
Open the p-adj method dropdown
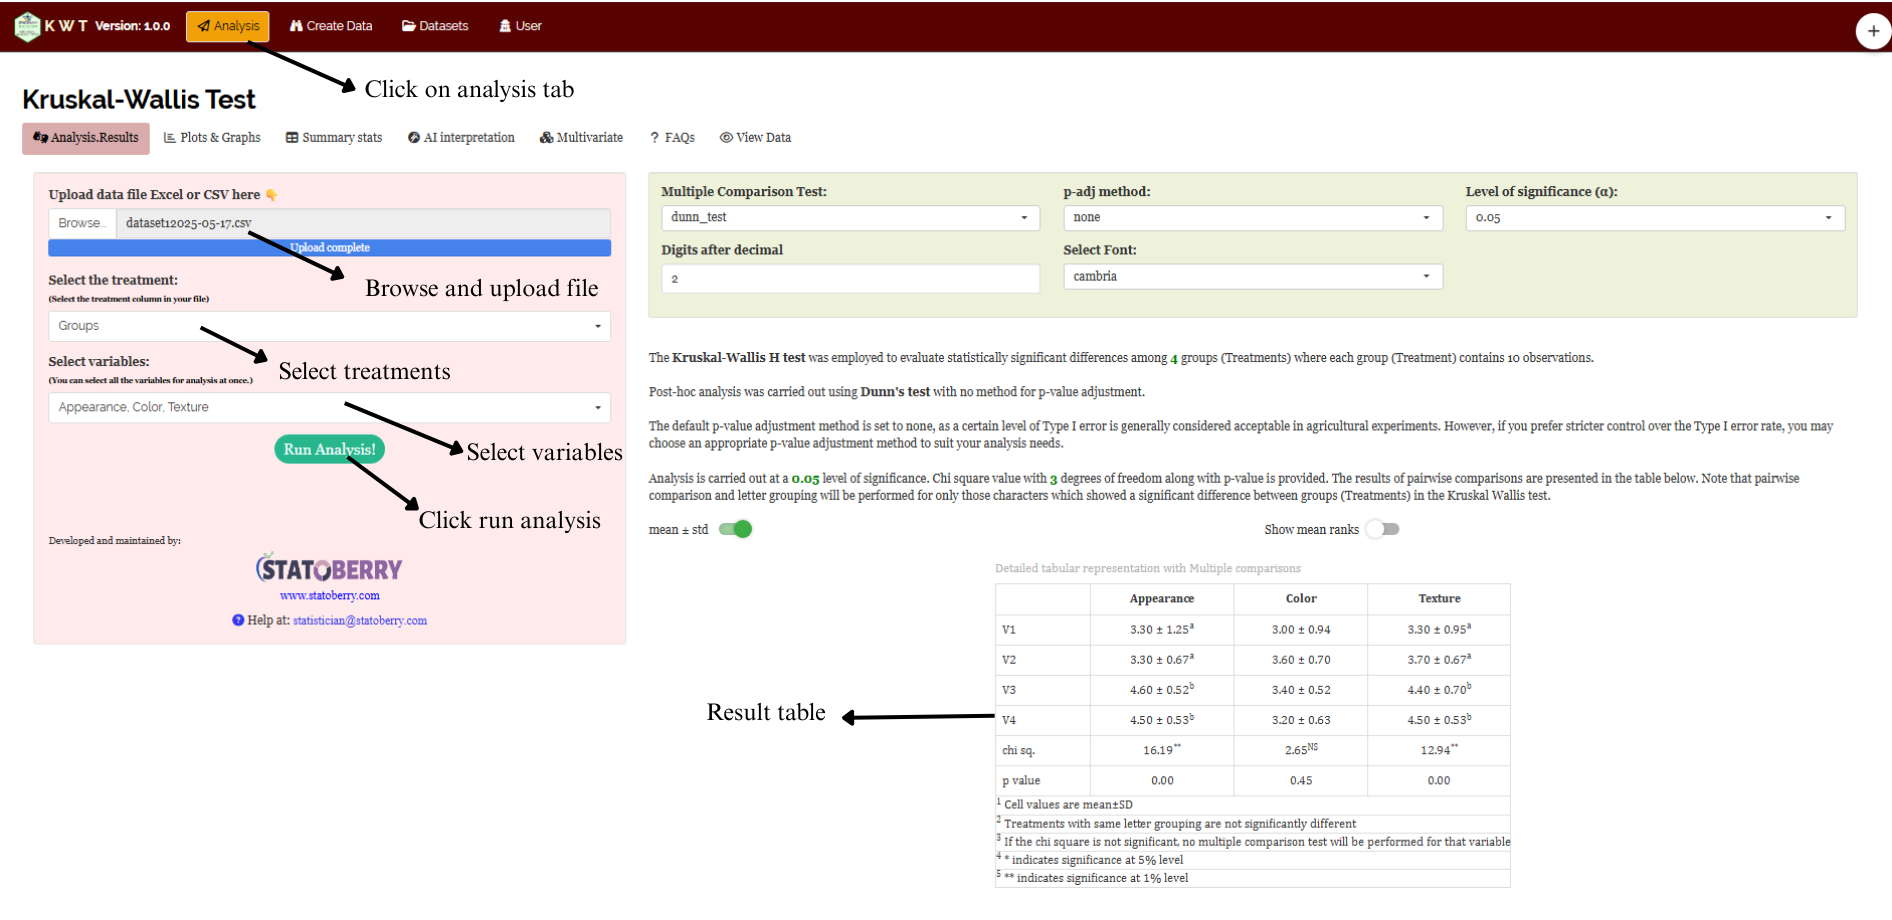pyautogui.click(x=1252, y=218)
